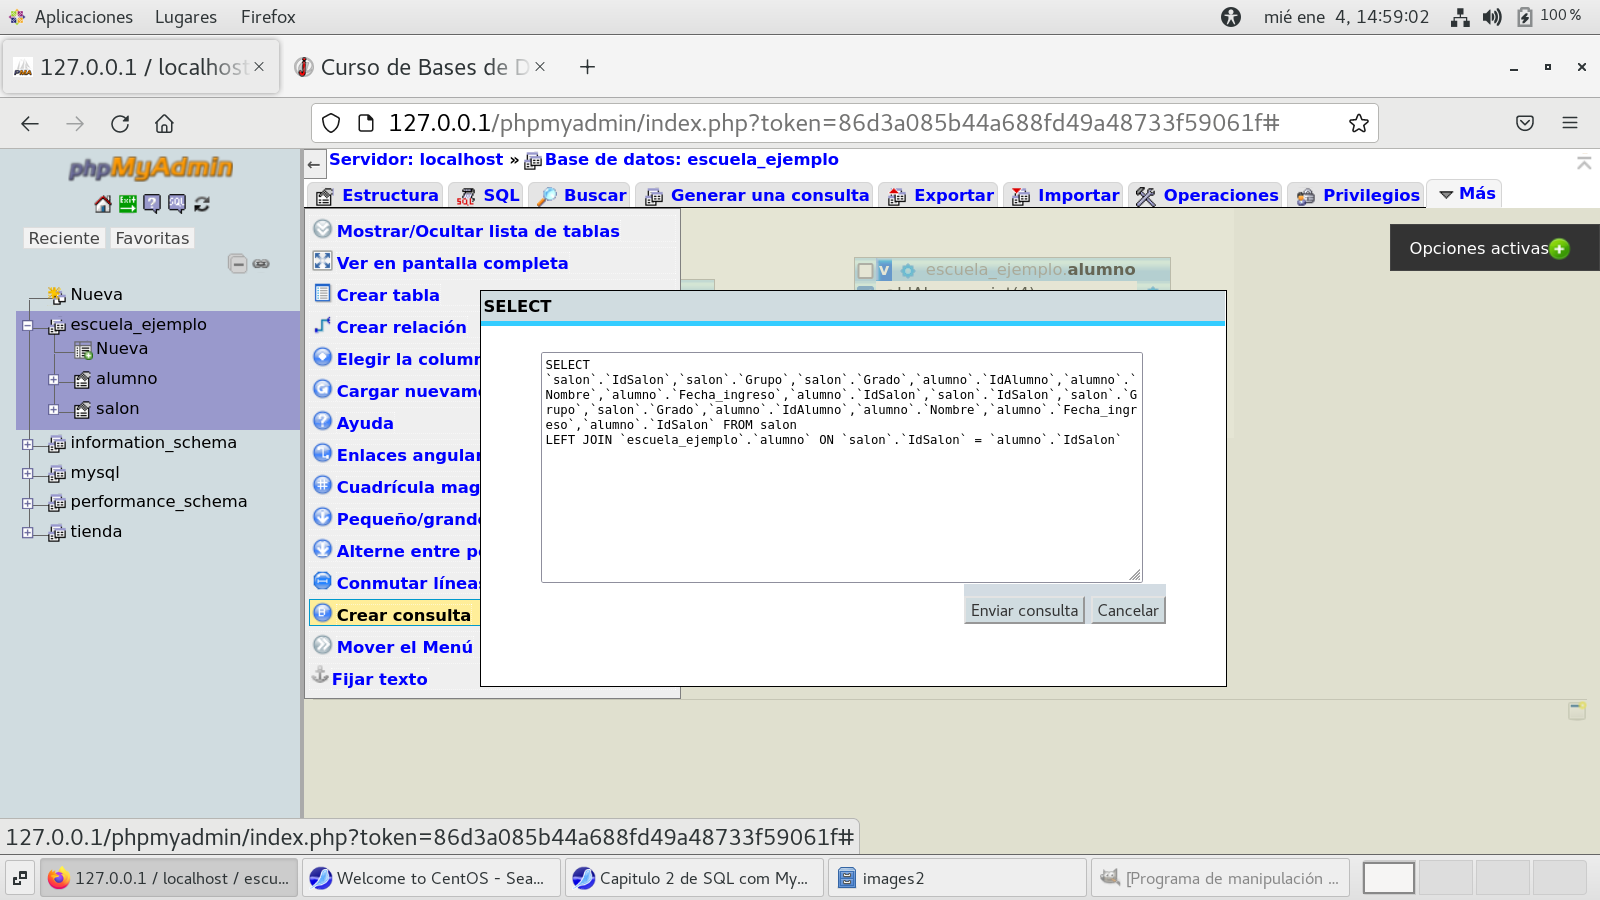The width and height of the screenshot is (1600, 900).
Task: Switch to the Estructura tab
Action: click(377, 195)
